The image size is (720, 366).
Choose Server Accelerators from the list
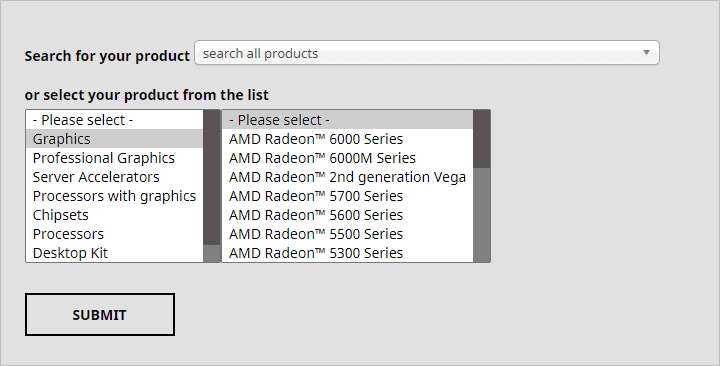click(x=114, y=177)
